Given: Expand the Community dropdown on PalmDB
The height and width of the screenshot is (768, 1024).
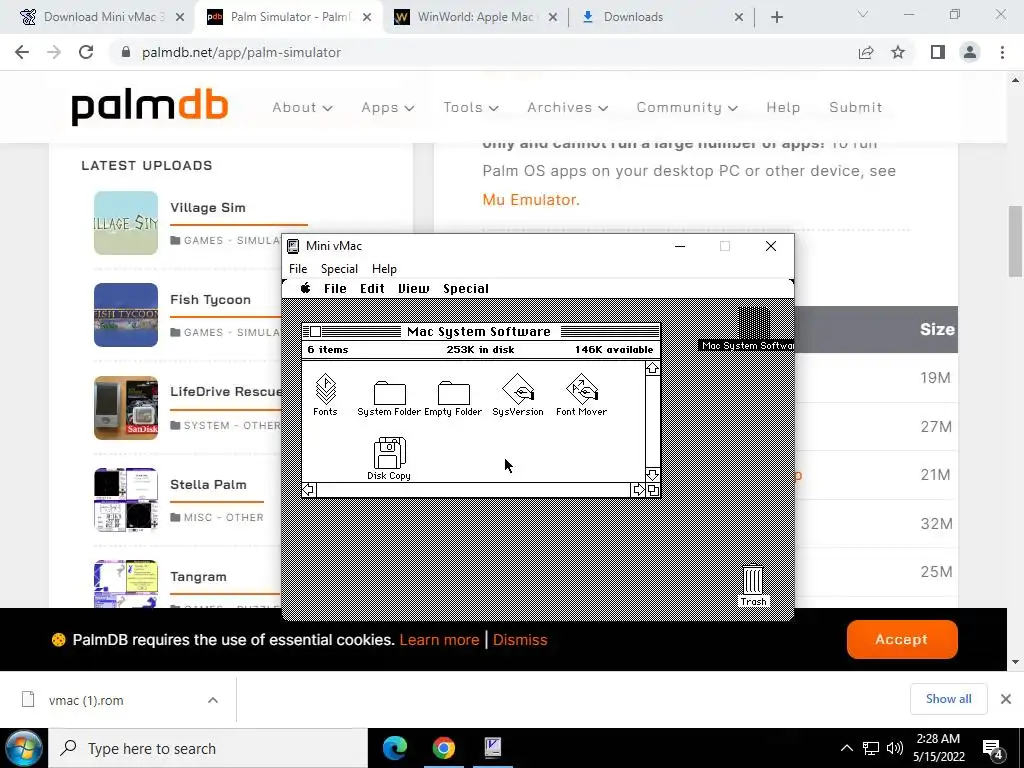Looking at the screenshot, I should pos(687,108).
